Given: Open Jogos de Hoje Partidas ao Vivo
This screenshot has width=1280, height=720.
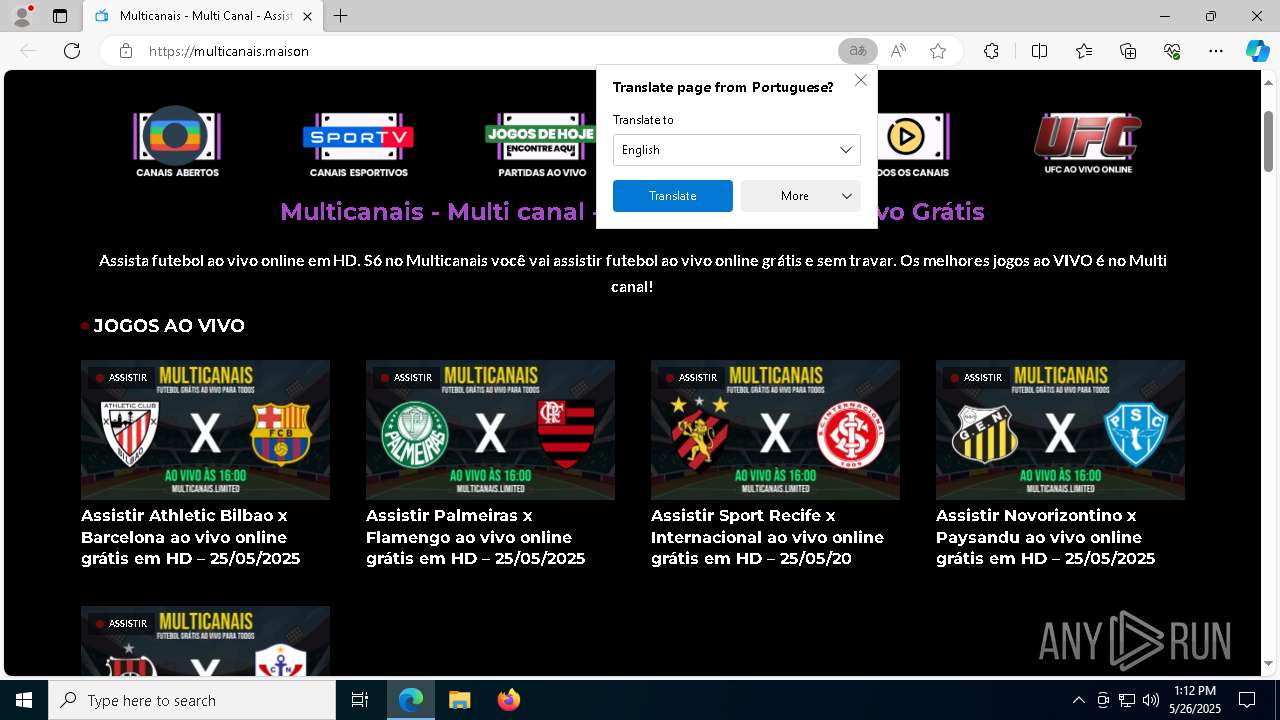Looking at the screenshot, I should tap(542, 144).
